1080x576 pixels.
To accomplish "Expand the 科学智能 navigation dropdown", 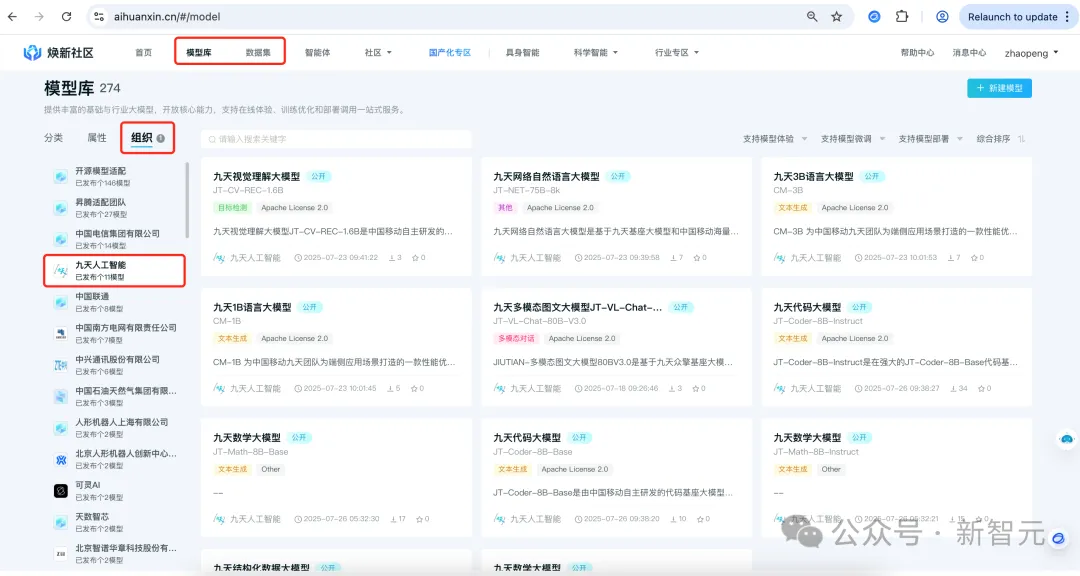I will tap(596, 52).
